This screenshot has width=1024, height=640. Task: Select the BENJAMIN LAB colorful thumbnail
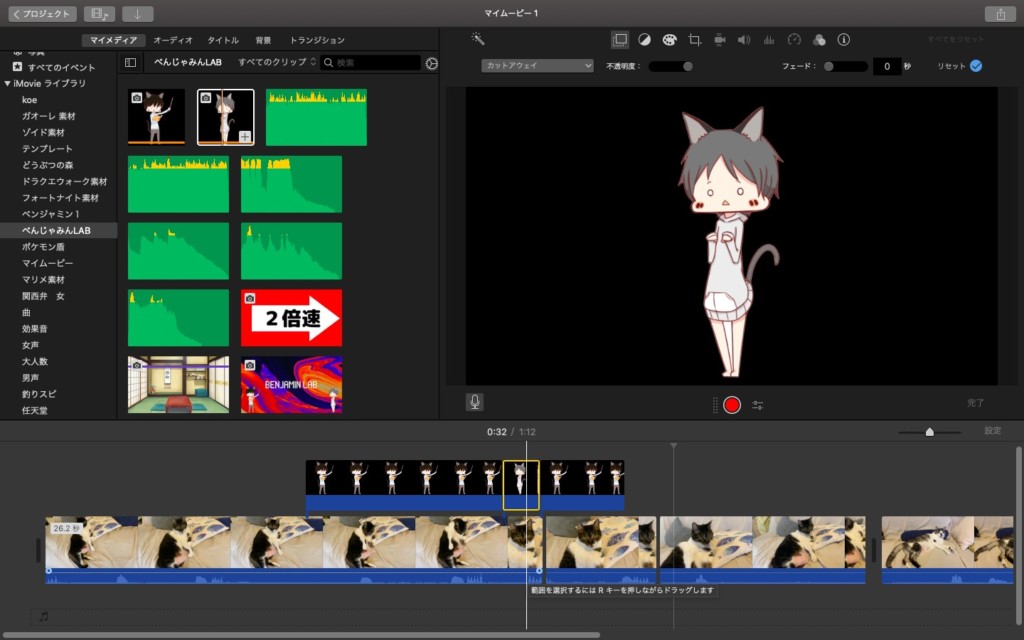click(x=291, y=385)
